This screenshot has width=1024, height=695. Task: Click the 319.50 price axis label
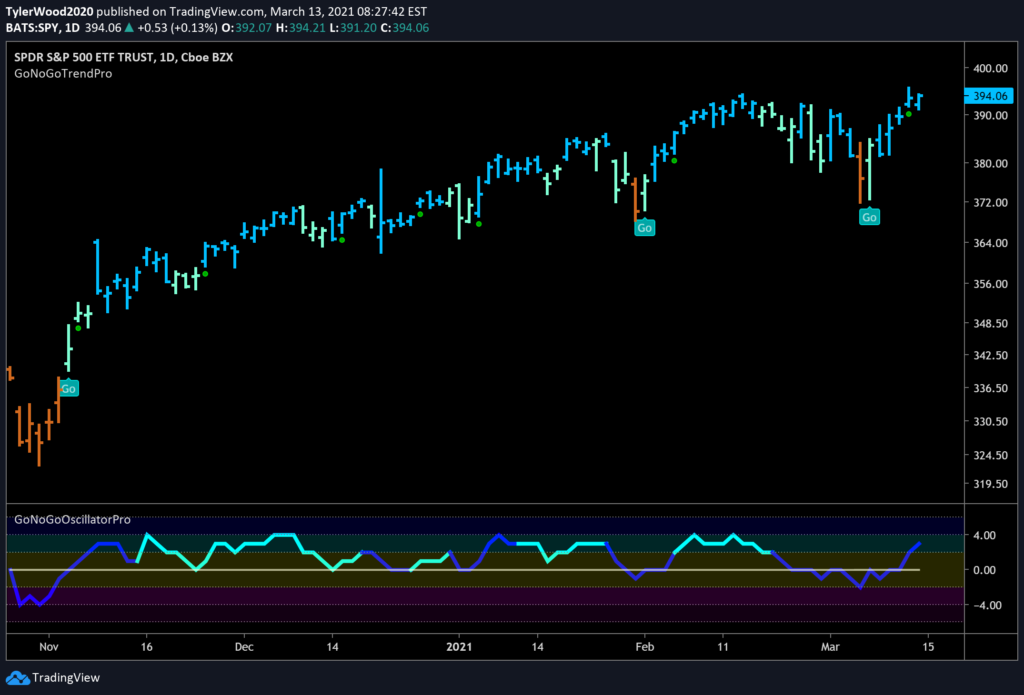989,484
